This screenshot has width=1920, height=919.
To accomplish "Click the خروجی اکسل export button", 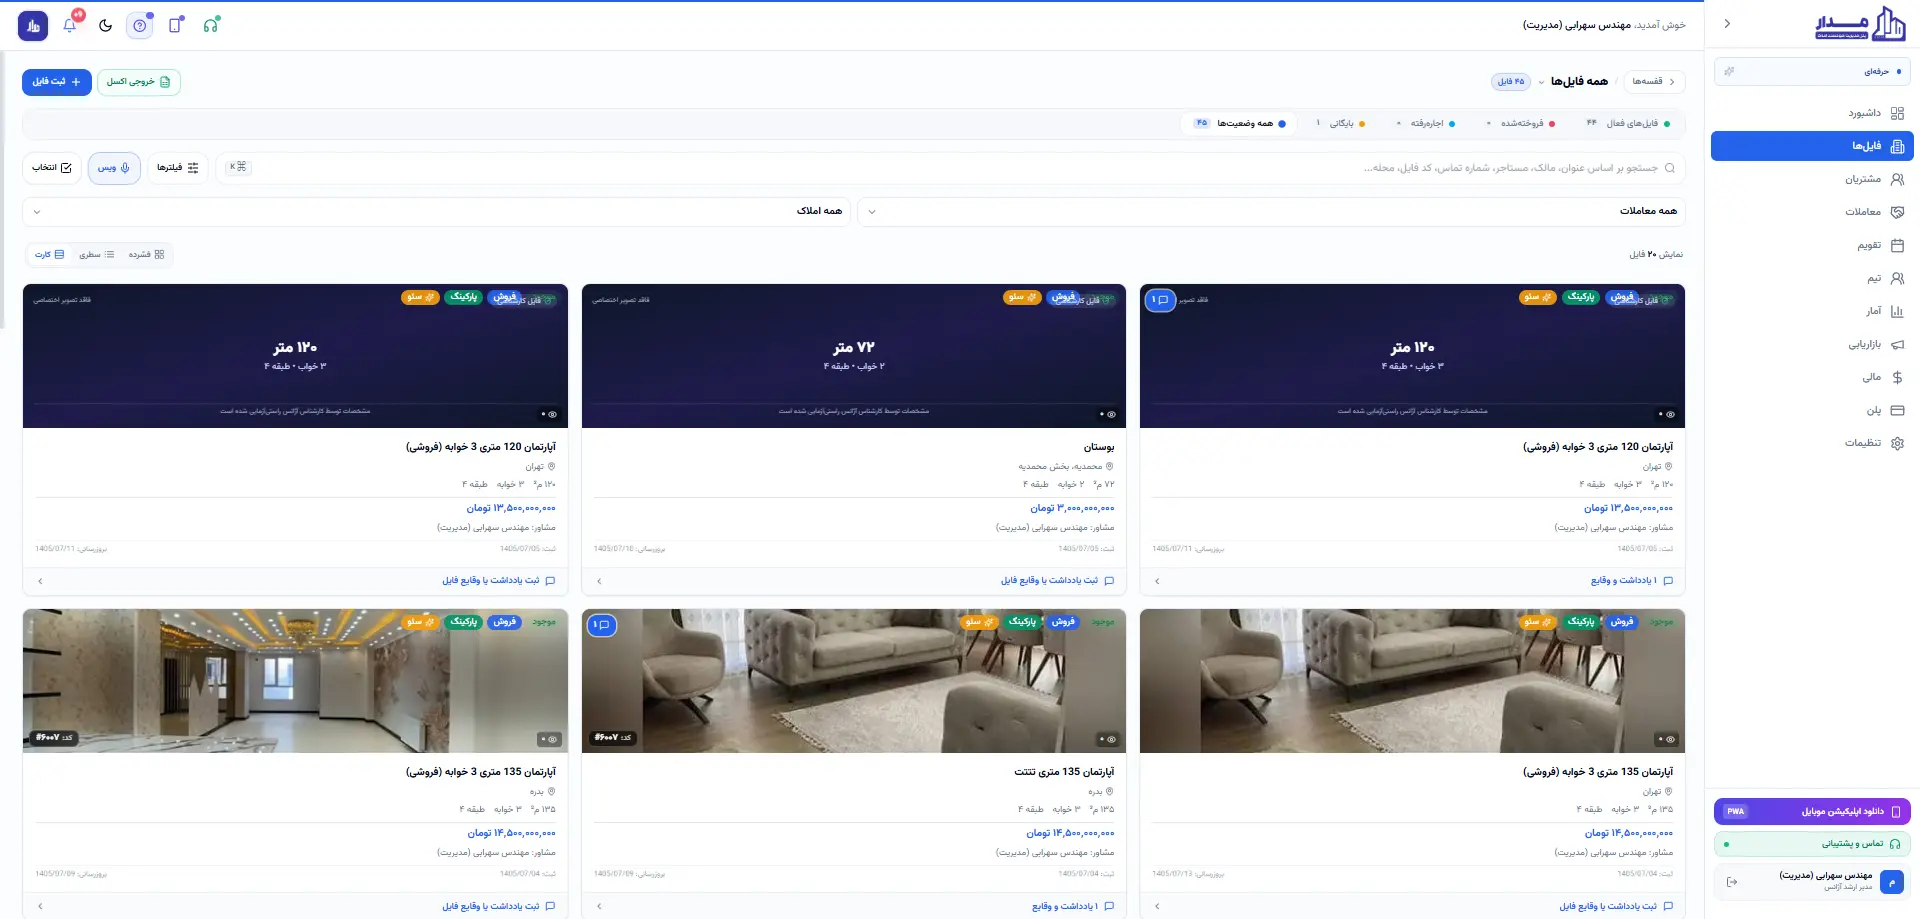I will pyautogui.click(x=138, y=82).
